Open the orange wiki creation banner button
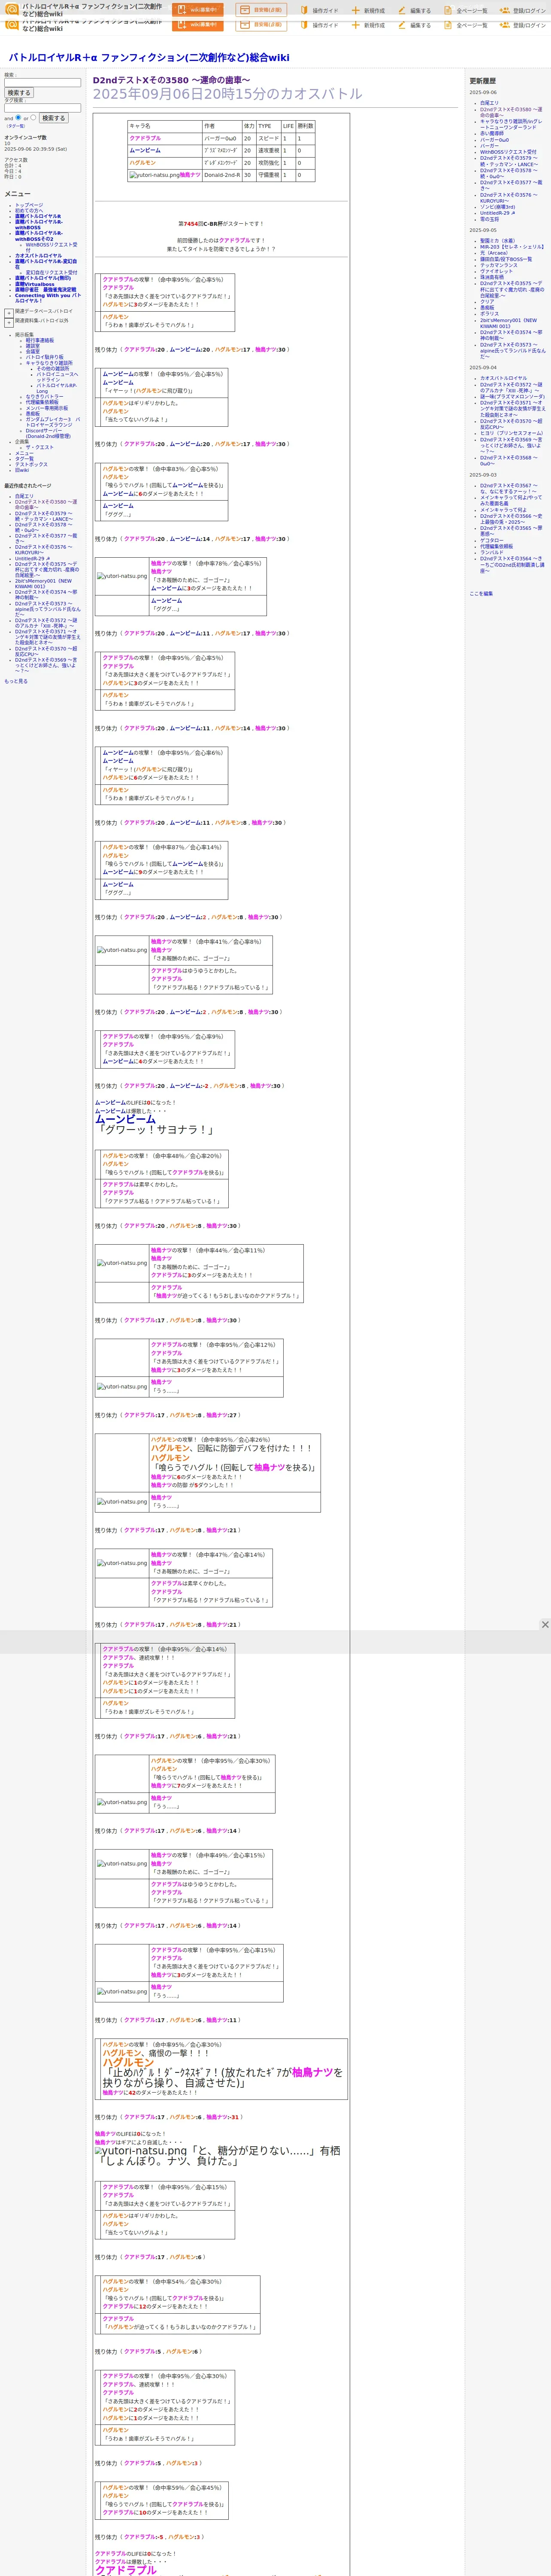The width and height of the screenshot is (551, 2576). coord(198,10)
